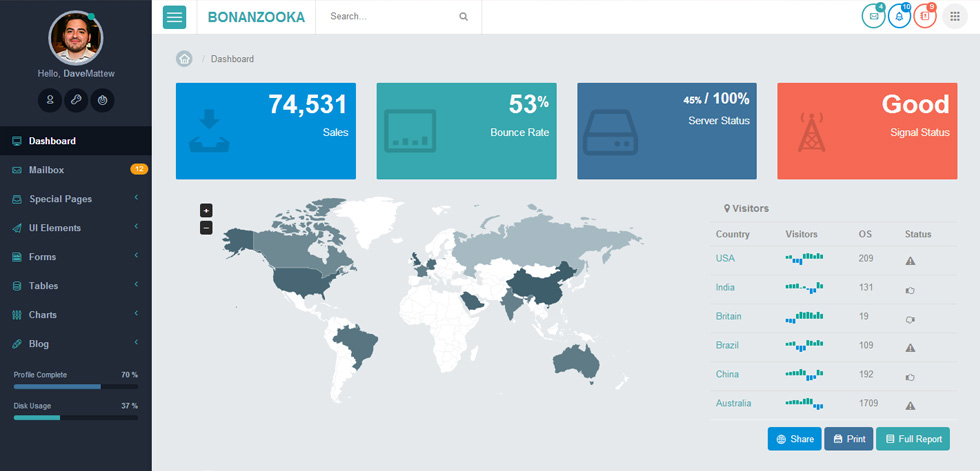Click the Disk Usage progress bar

pyautogui.click(x=76, y=417)
